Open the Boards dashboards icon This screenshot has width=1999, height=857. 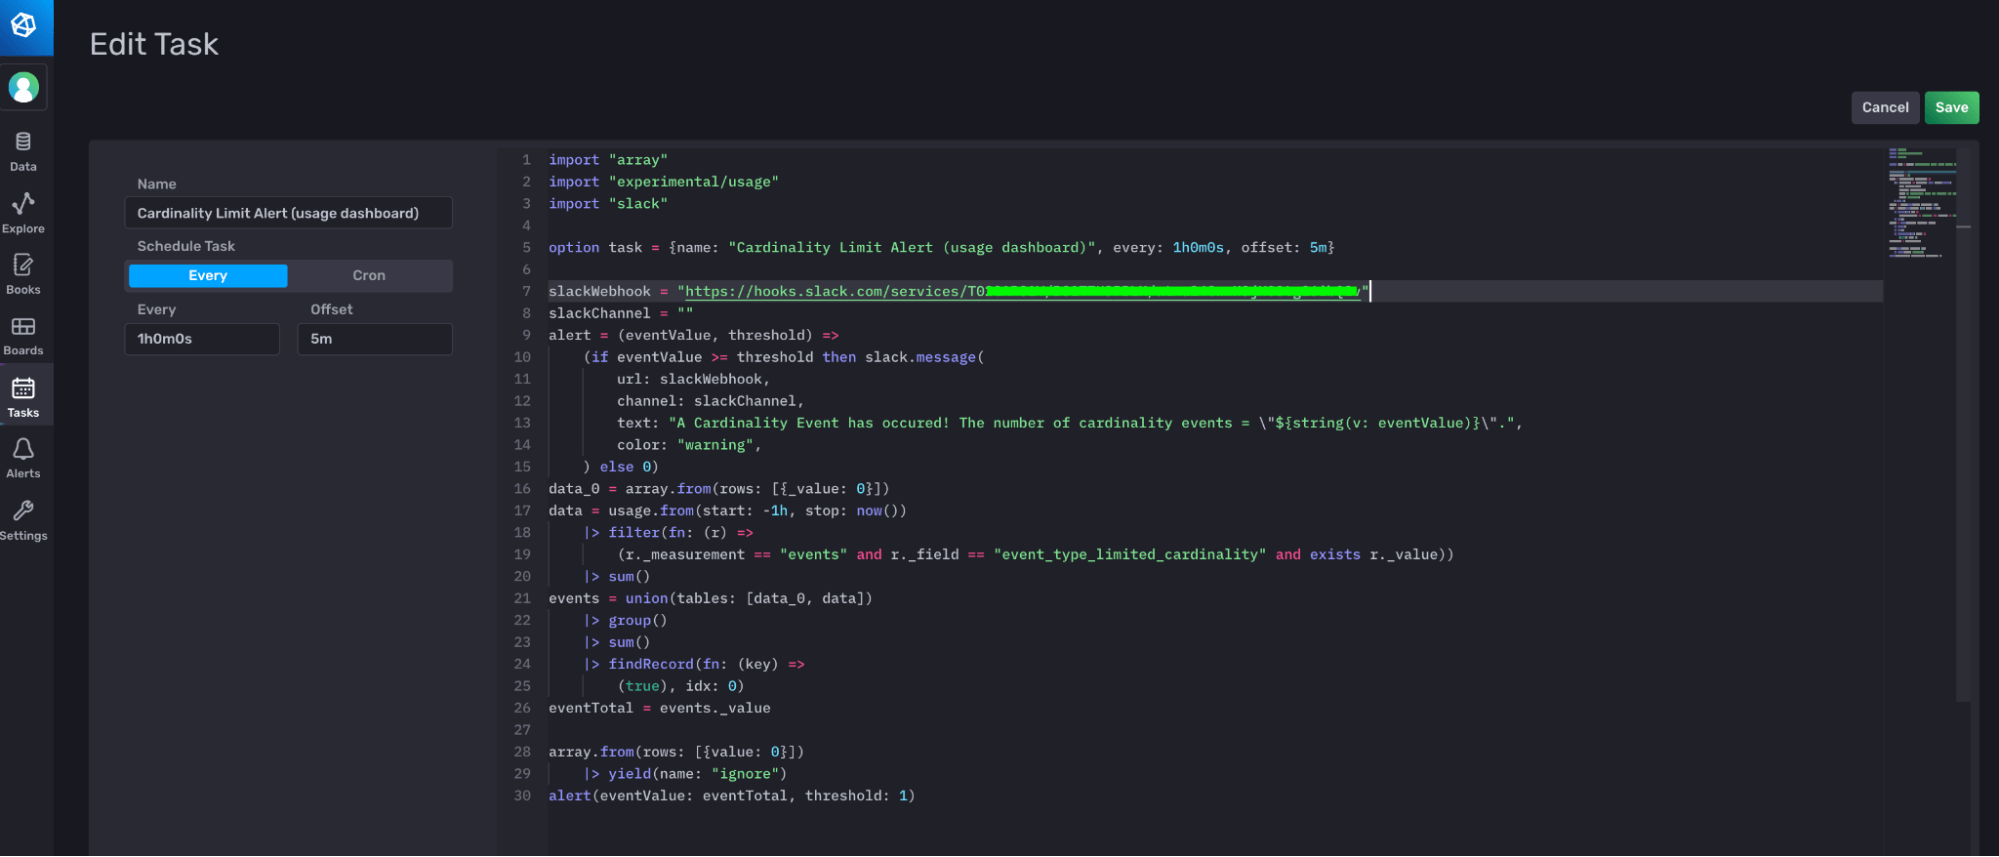point(23,327)
